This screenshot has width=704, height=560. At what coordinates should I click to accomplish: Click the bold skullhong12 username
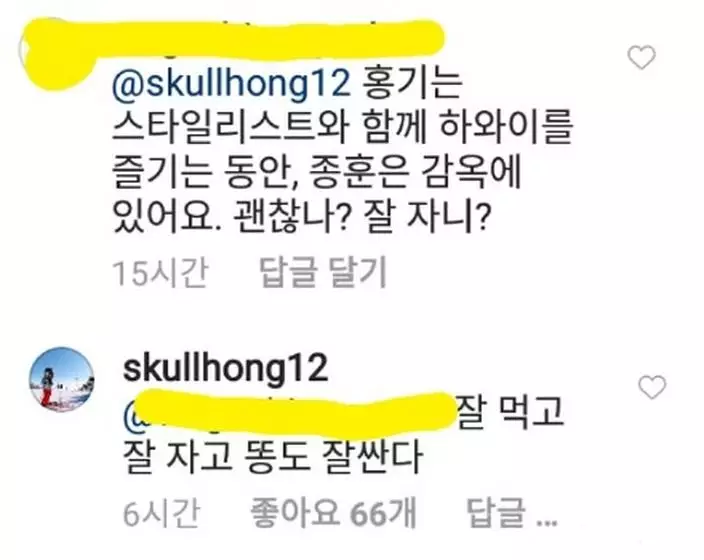click(225, 369)
